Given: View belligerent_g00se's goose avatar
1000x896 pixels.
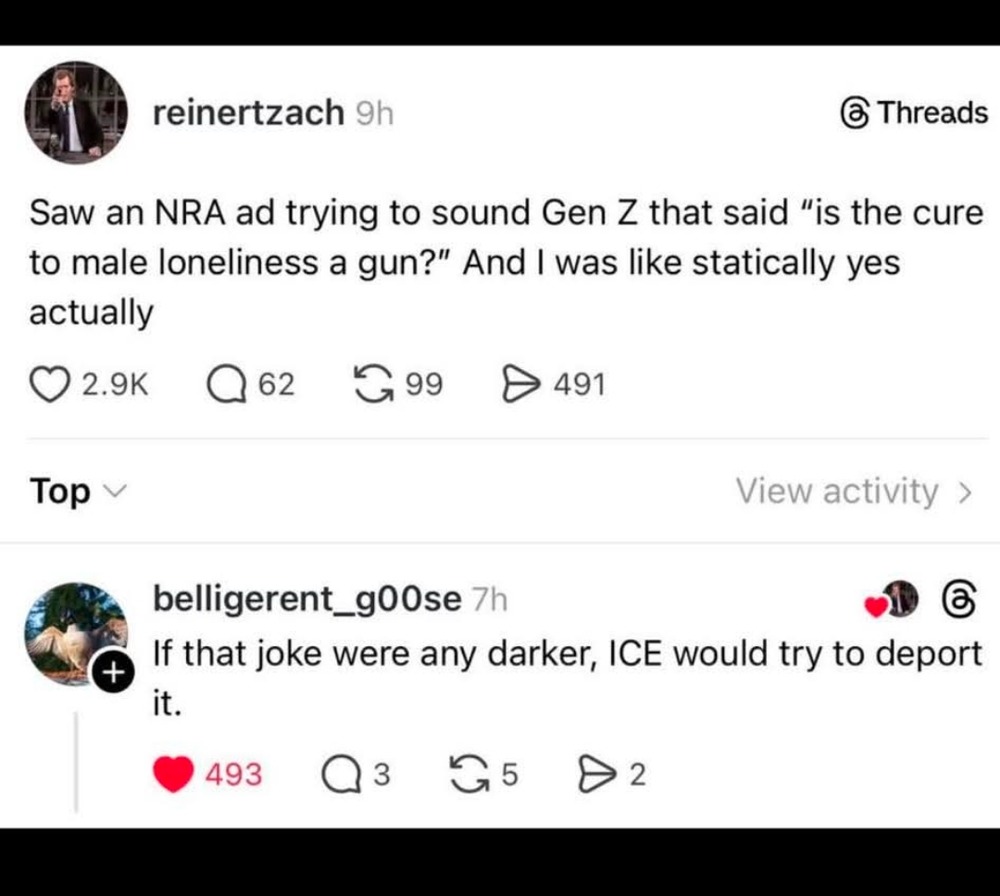Looking at the screenshot, I should click(74, 632).
